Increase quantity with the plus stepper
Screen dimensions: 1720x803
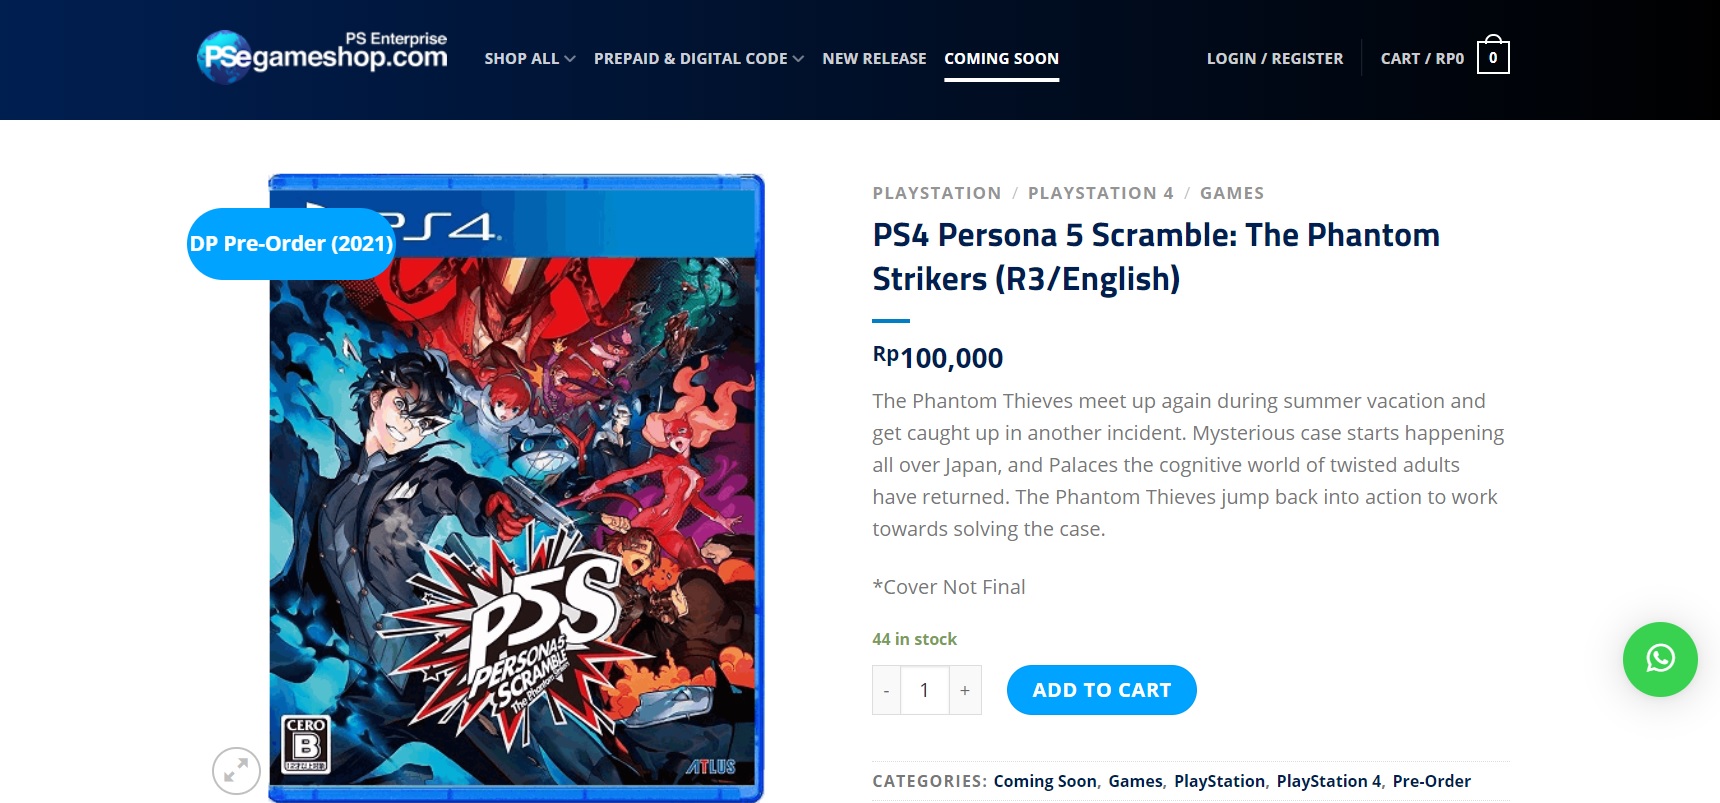click(964, 689)
